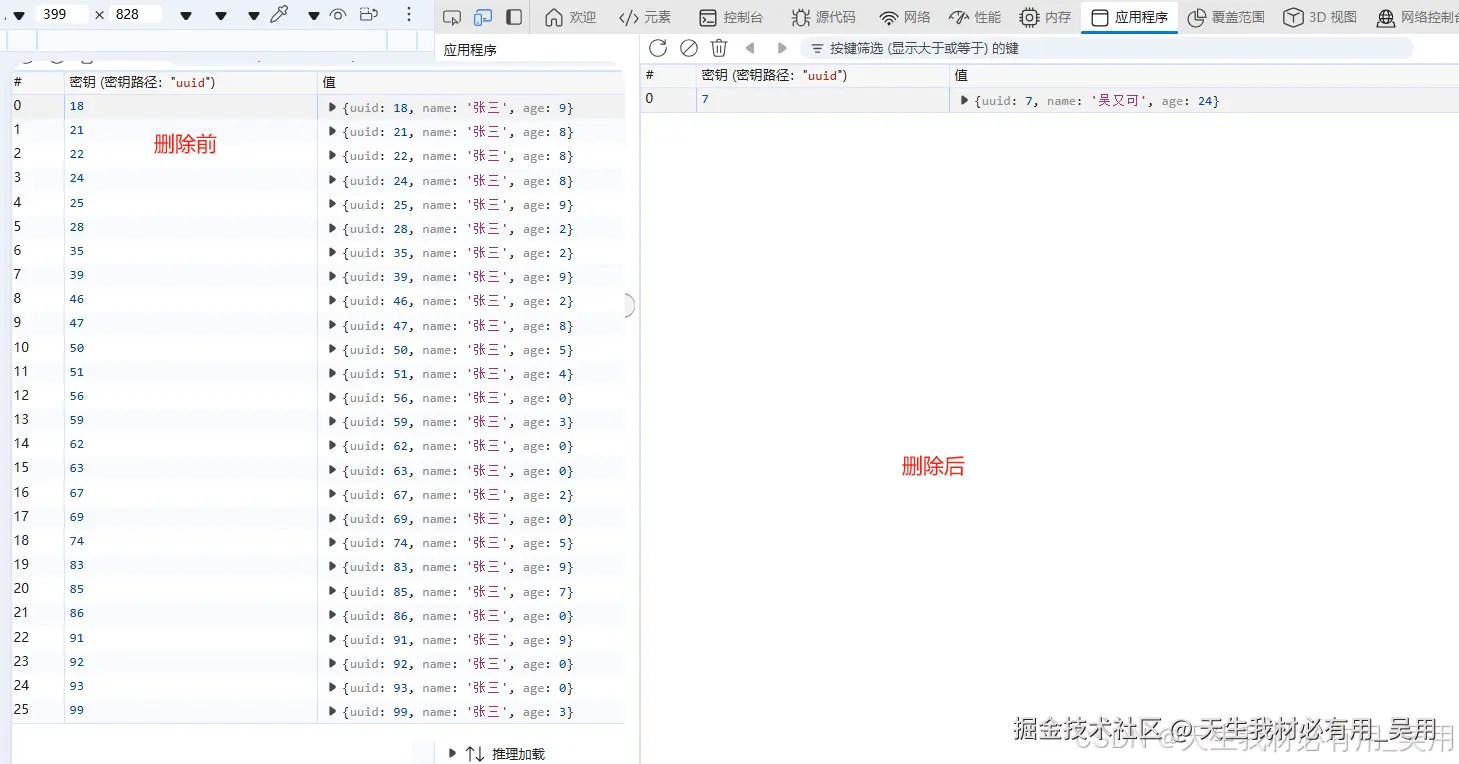
Task: Expand the value for uuid 7 吴又可
Action: coord(964,100)
